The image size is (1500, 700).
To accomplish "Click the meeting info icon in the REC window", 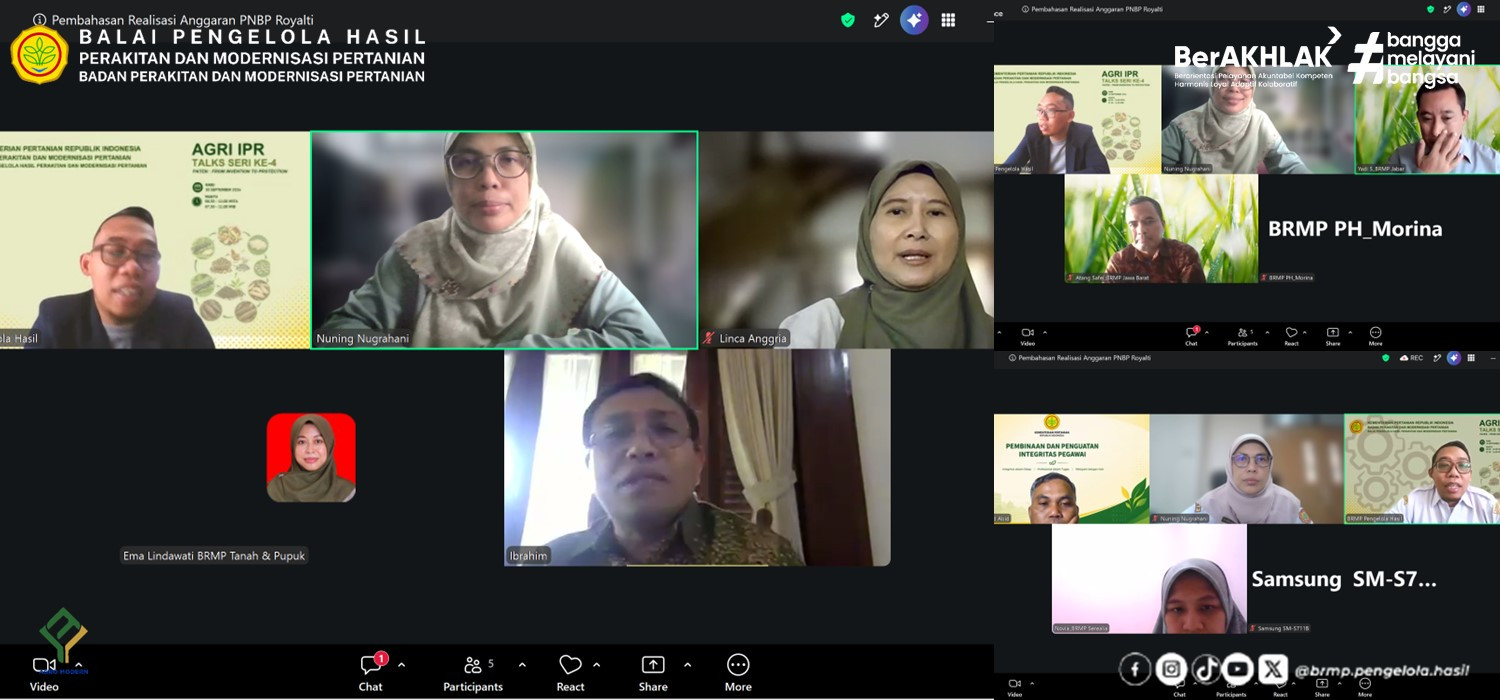I will point(1012,357).
